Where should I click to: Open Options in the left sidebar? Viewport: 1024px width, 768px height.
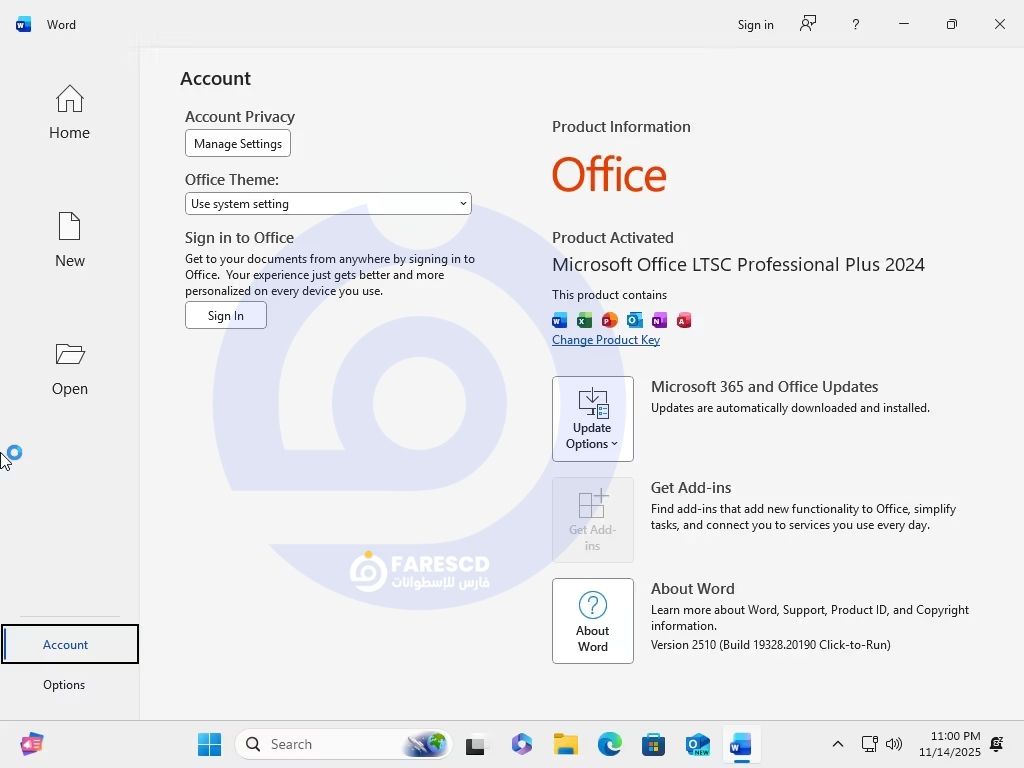coord(64,685)
